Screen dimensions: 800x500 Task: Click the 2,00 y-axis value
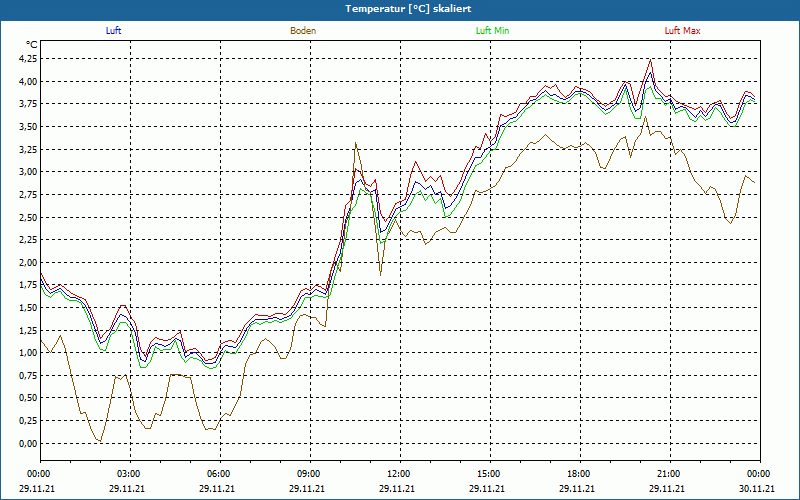tap(28, 262)
